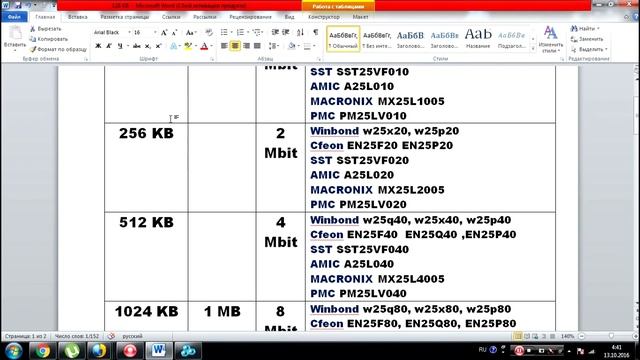Viewport: 640px width, 360px height.
Task: Cut selection with Вырезать
Action: pos(46,29)
